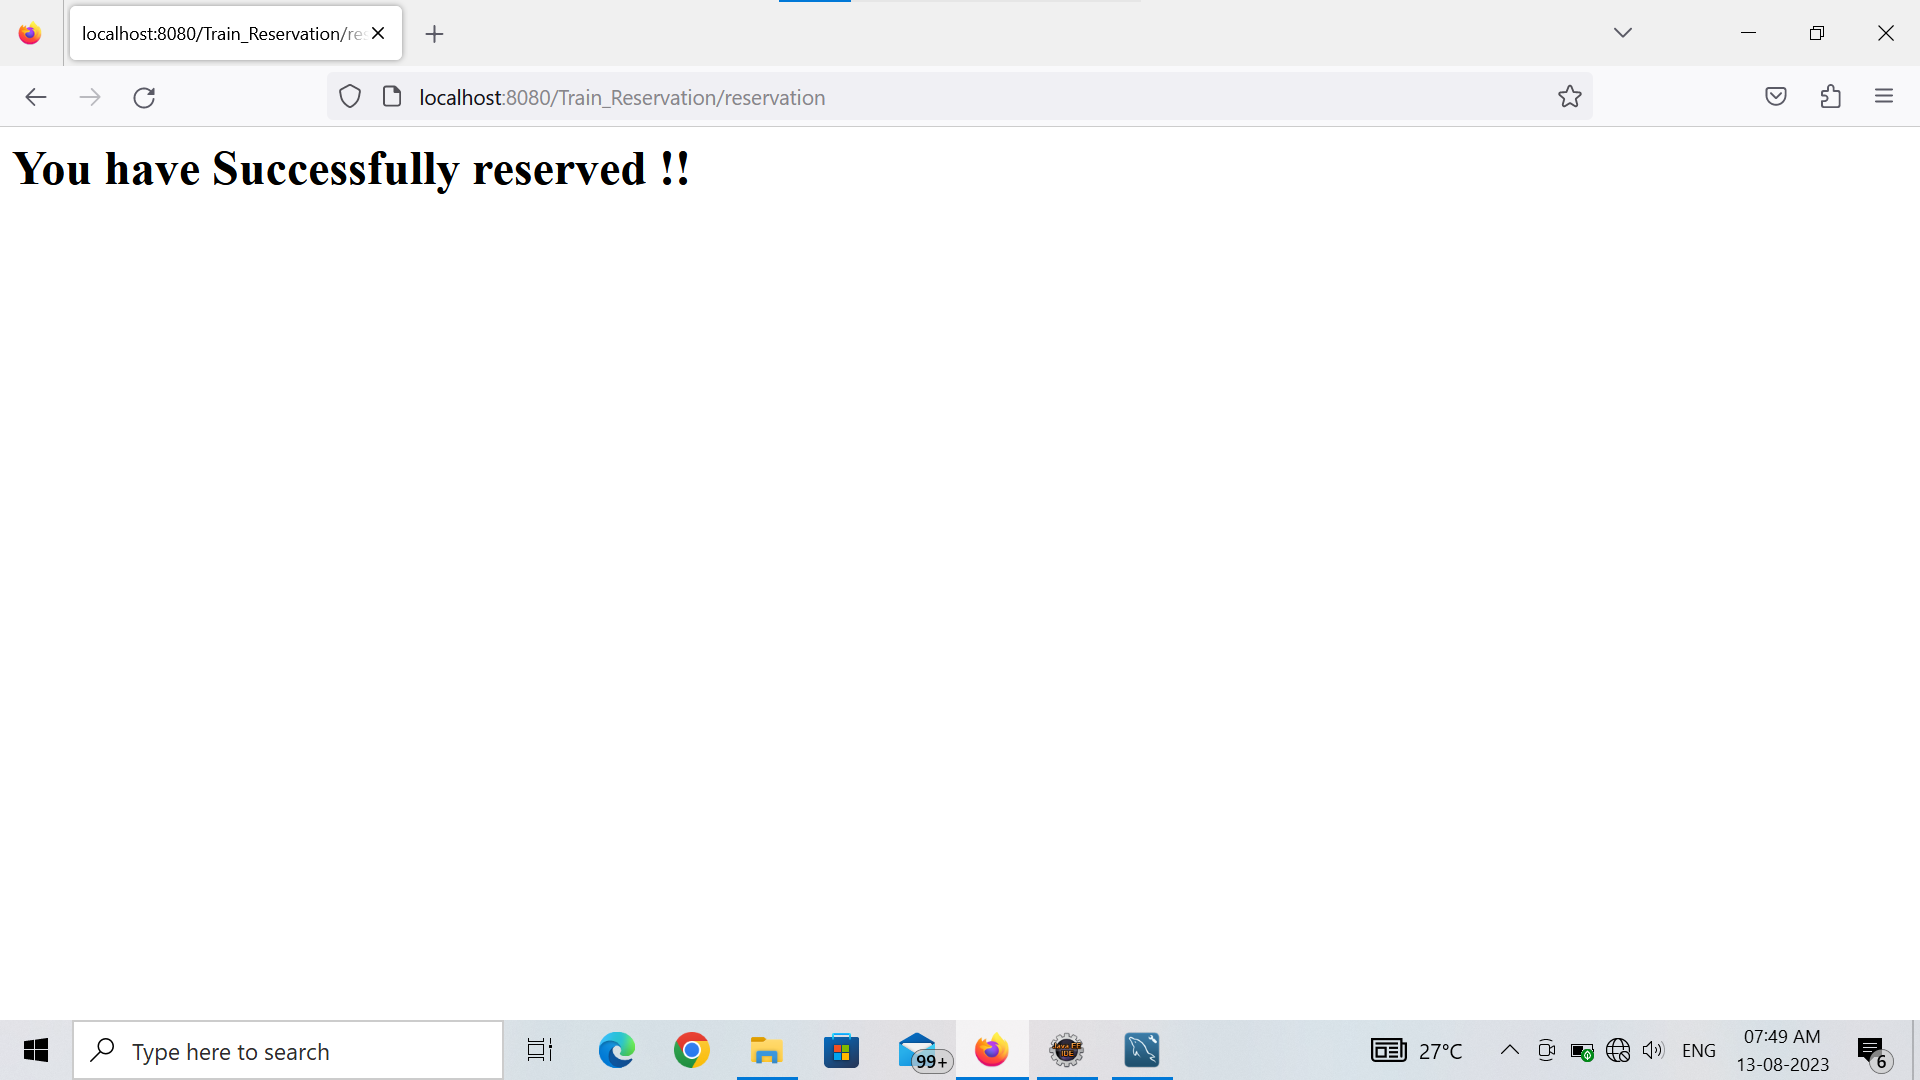Select the Train_Reservation browser tab
The image size is (1920, 1080).
(x=217, y=33)
